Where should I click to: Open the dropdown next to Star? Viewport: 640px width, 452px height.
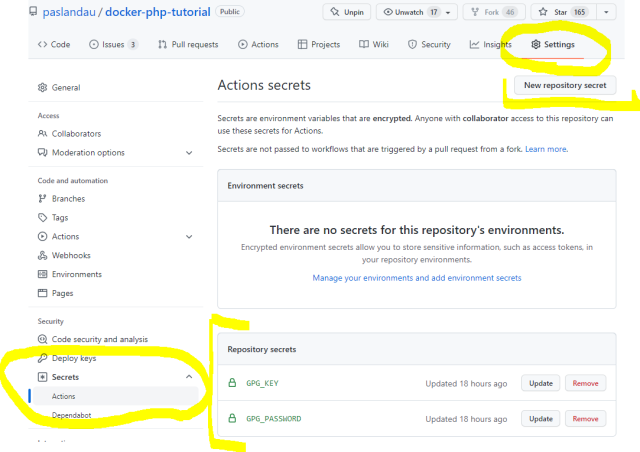(606, 12)
